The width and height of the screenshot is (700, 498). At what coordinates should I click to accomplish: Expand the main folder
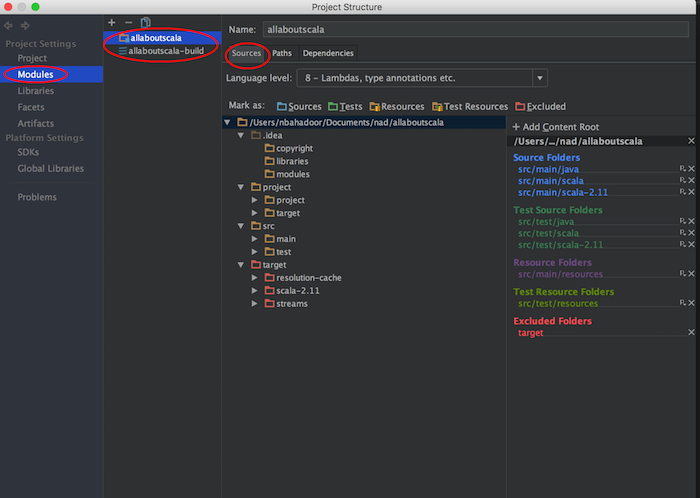pyautogui.click(x=254, y=239)
